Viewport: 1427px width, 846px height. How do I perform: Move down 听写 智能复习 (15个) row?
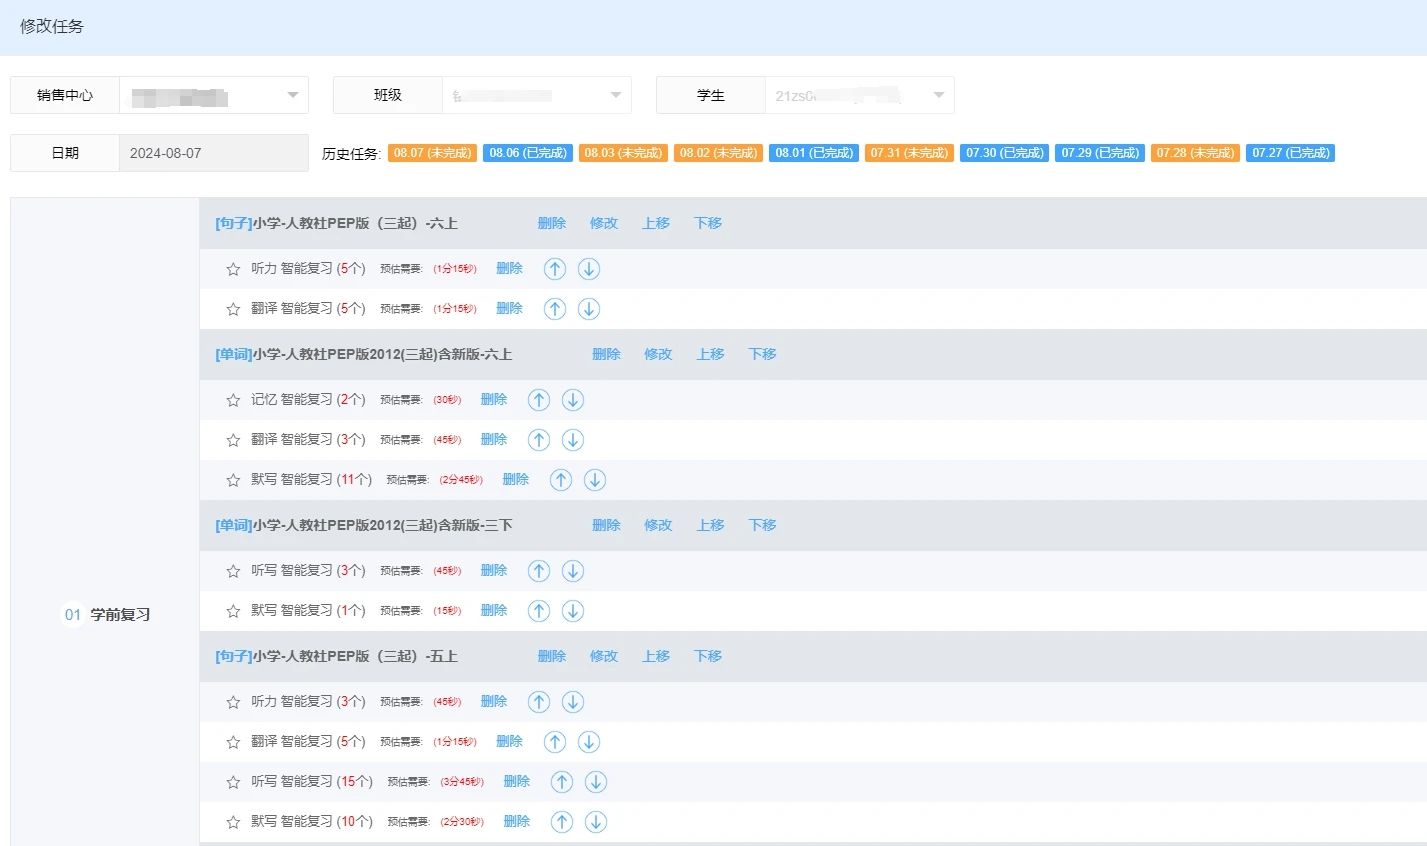coord(596,782)
